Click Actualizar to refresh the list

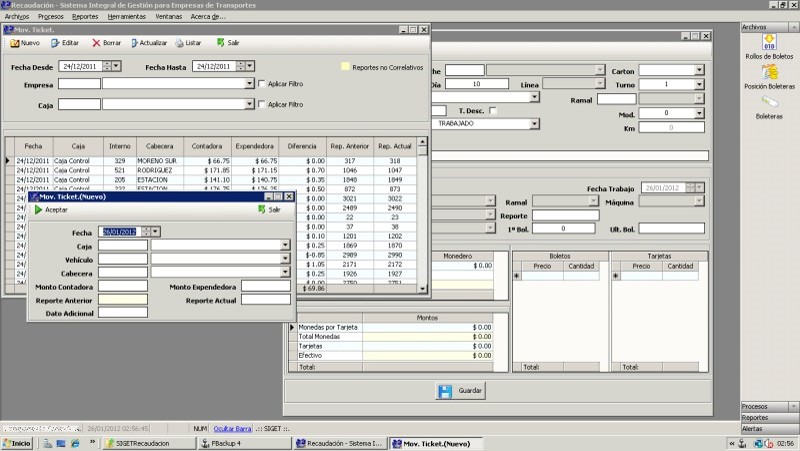tap(149, 43)
